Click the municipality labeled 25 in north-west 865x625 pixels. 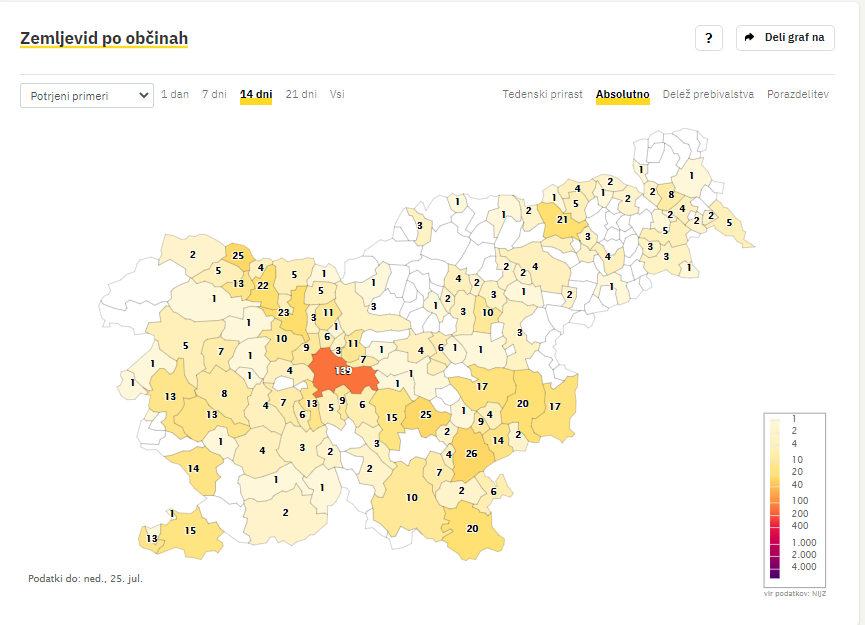click(238, 256)
